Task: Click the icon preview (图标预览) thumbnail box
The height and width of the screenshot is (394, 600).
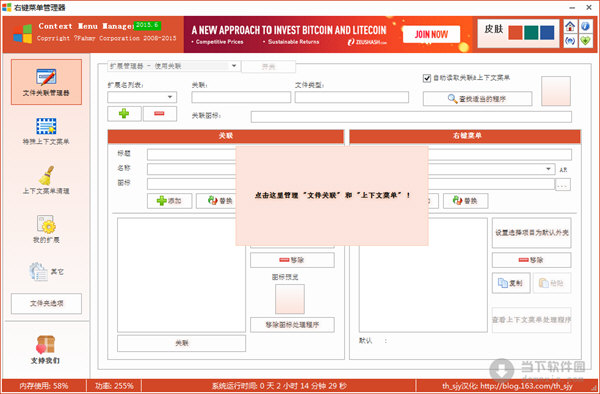Action: click(x=290, y=299)
